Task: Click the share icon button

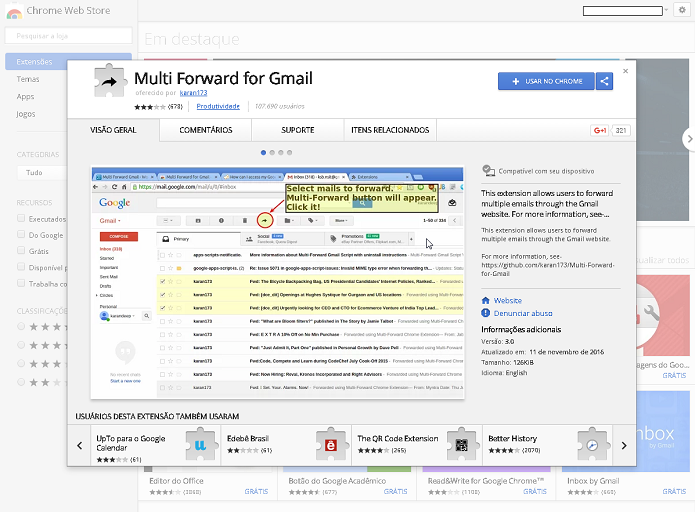Action: click(604, 81)
